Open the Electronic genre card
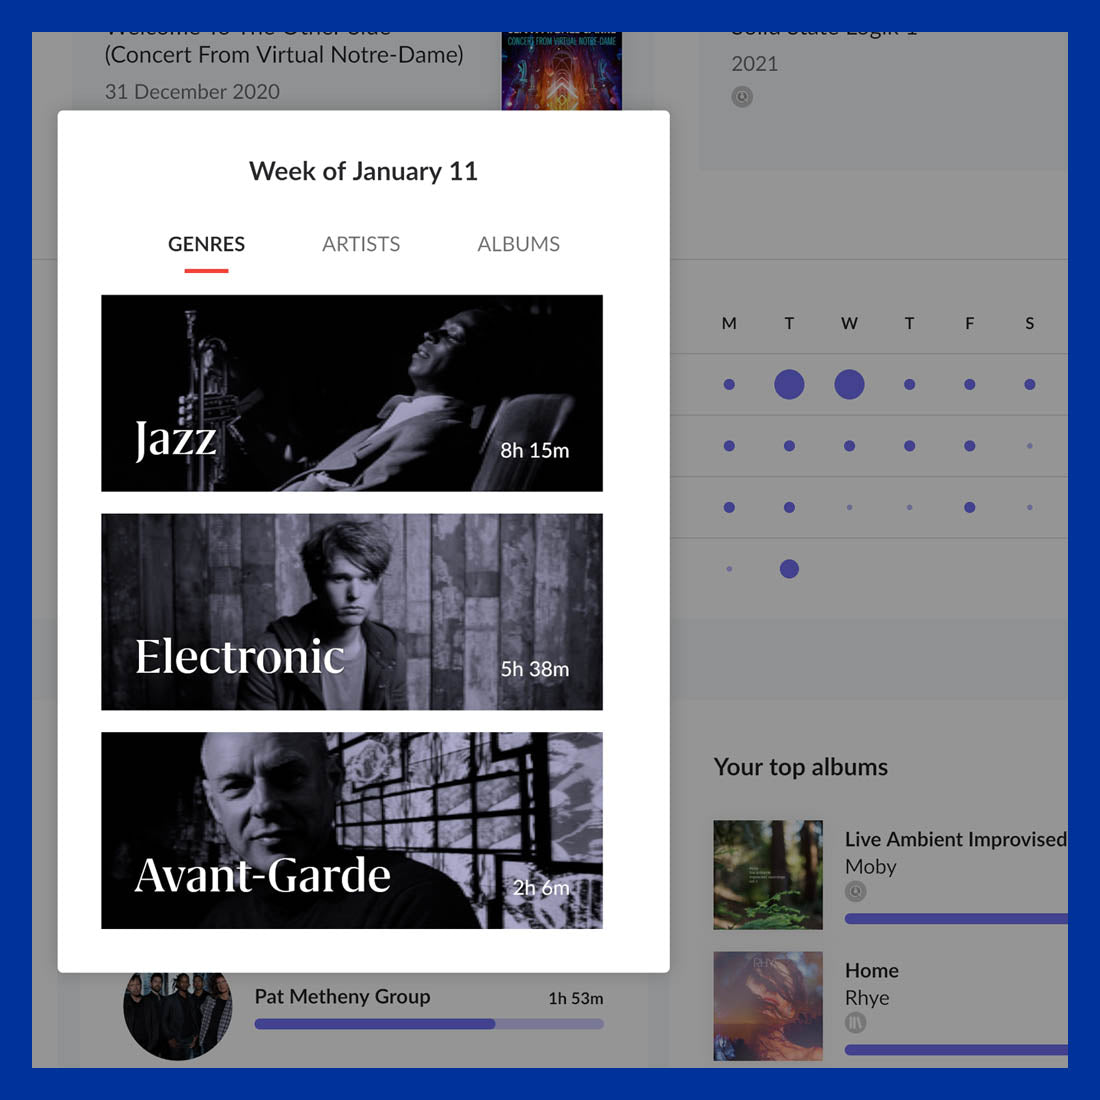 [x=351, y=612]
